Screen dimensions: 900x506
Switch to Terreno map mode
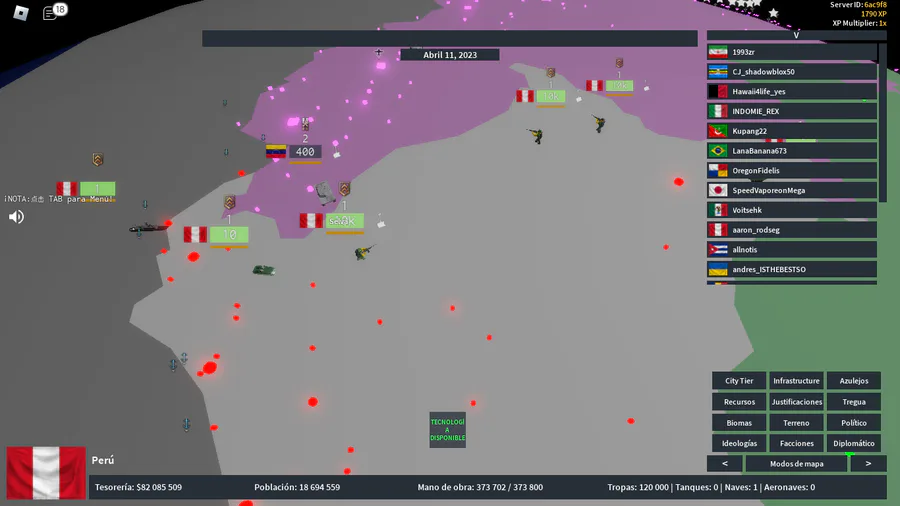point(796,423)
